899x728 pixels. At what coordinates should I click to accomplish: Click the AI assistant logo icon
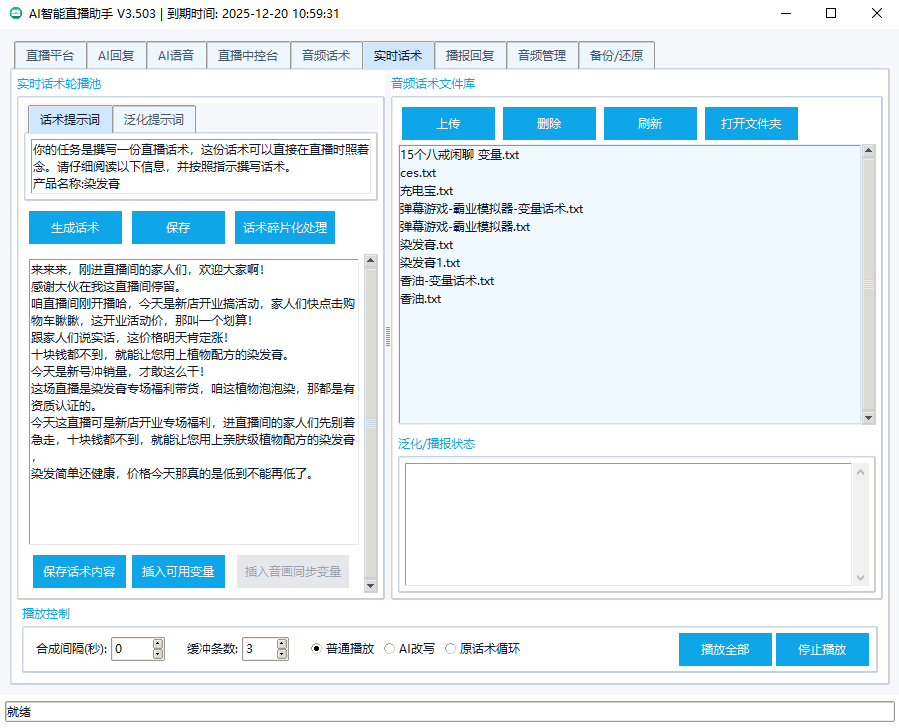pos(15,14)
